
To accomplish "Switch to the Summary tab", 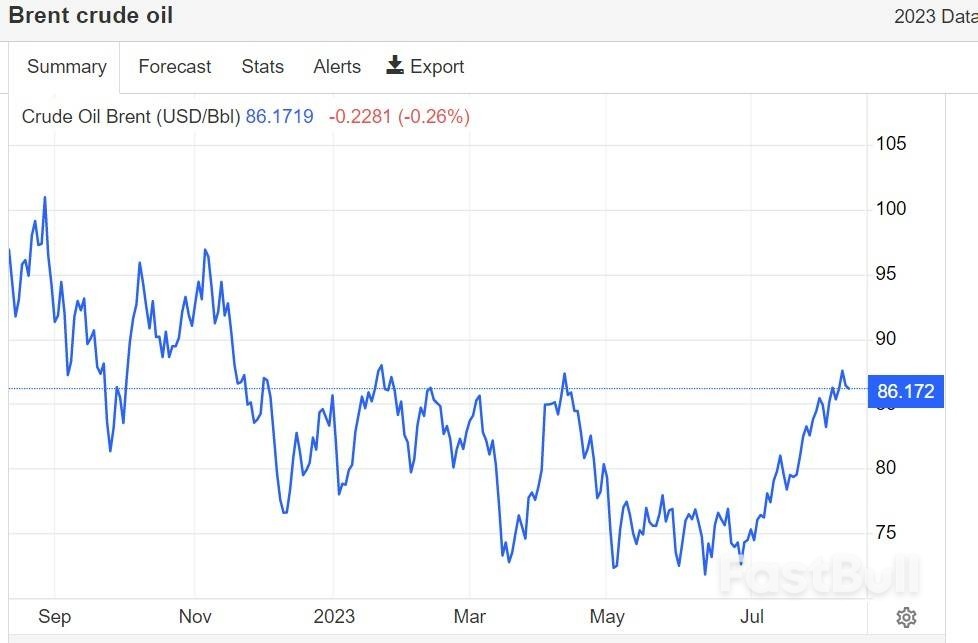I will click(x=66, y=67).
